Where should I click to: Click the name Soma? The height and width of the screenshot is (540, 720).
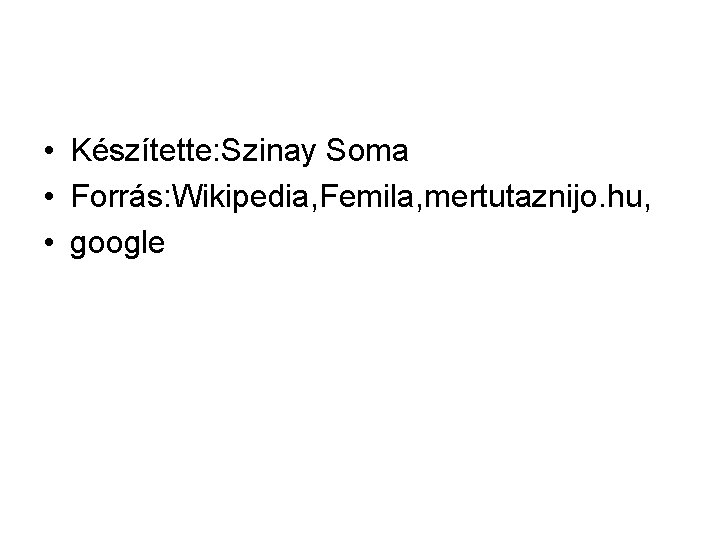367,150
